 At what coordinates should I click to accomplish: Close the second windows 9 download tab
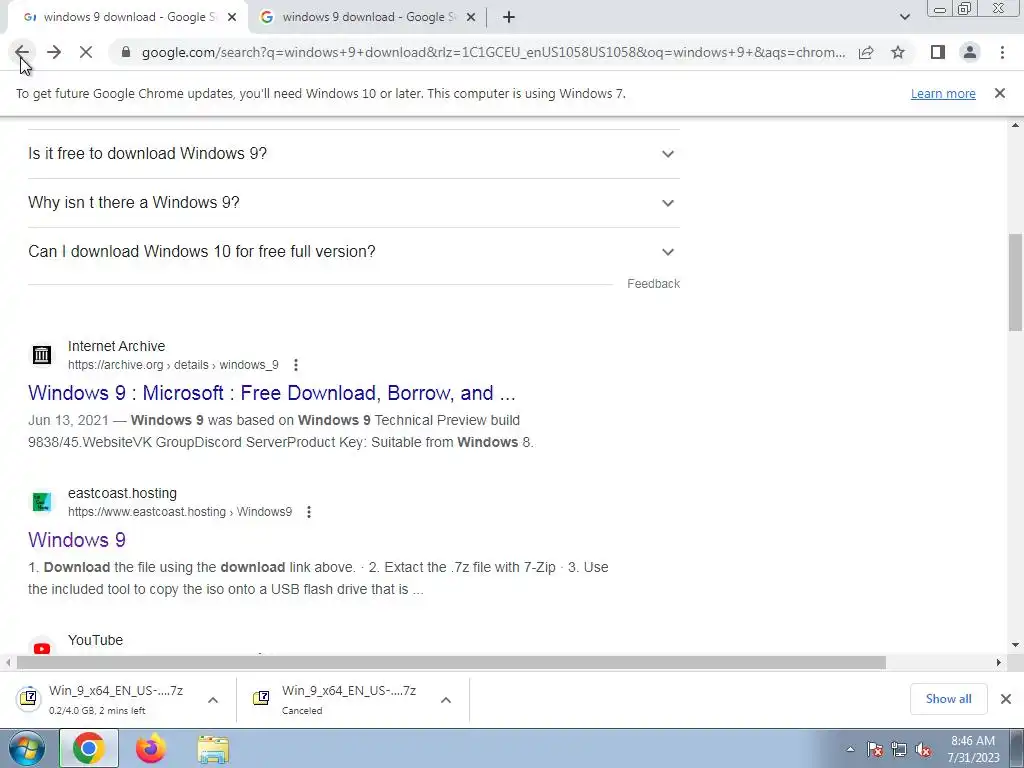tap(471, 17)
